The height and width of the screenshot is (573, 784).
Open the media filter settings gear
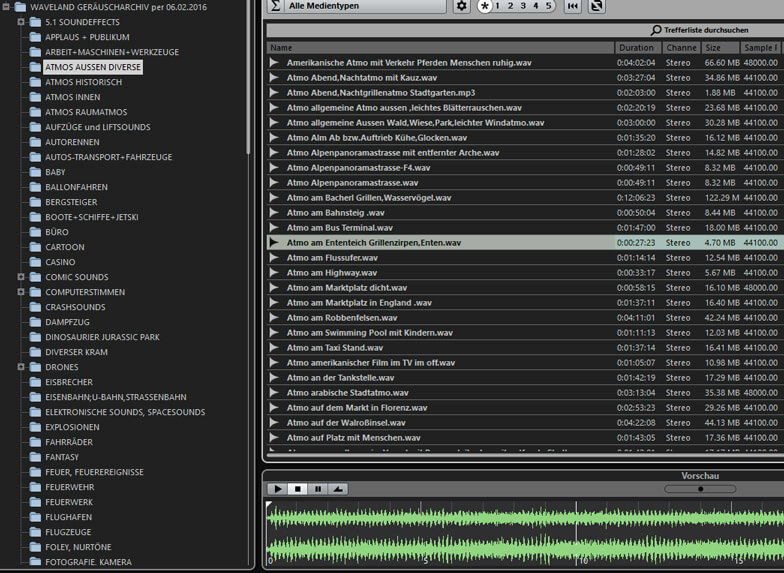(461, 6)
